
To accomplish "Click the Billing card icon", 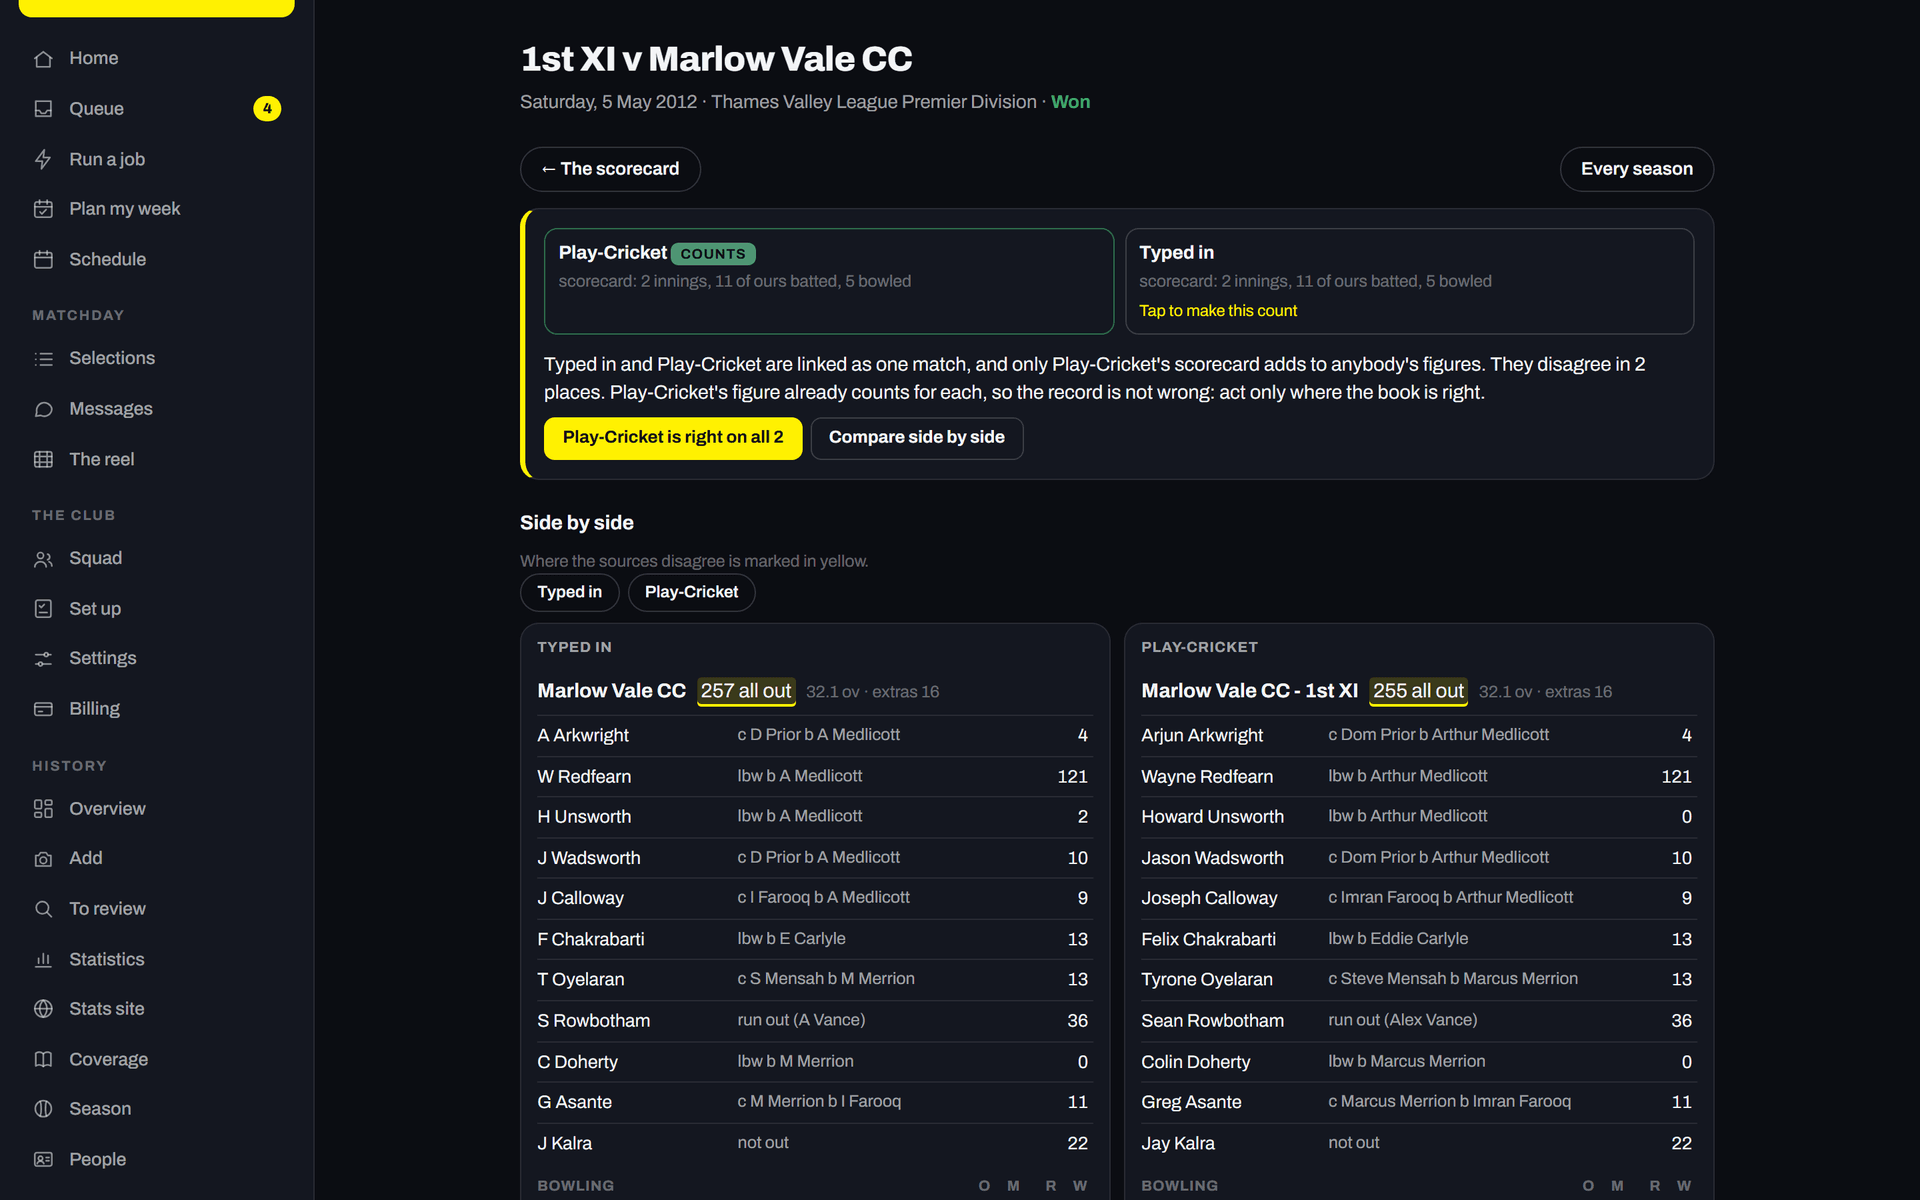I will point(43,709).
